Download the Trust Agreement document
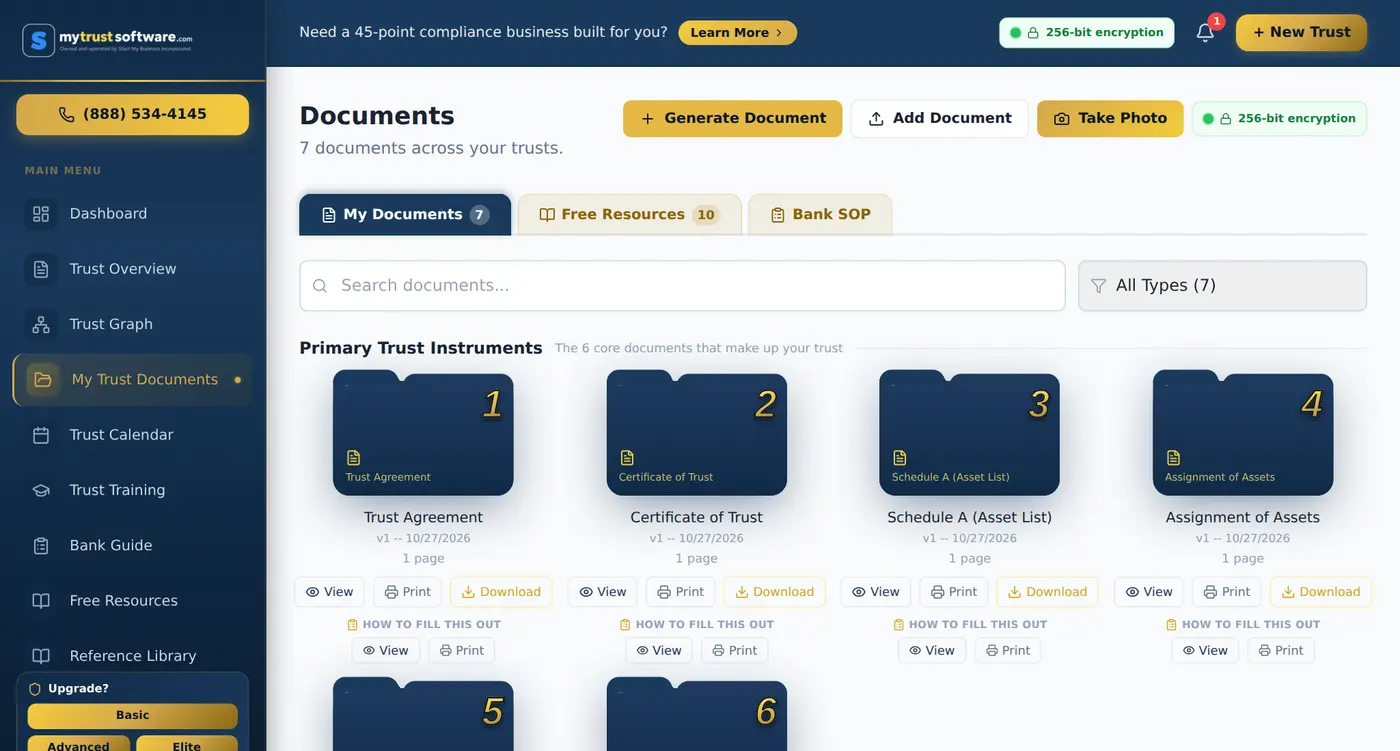This screenshot has width=1400, height=751. [x=501, y=592]
